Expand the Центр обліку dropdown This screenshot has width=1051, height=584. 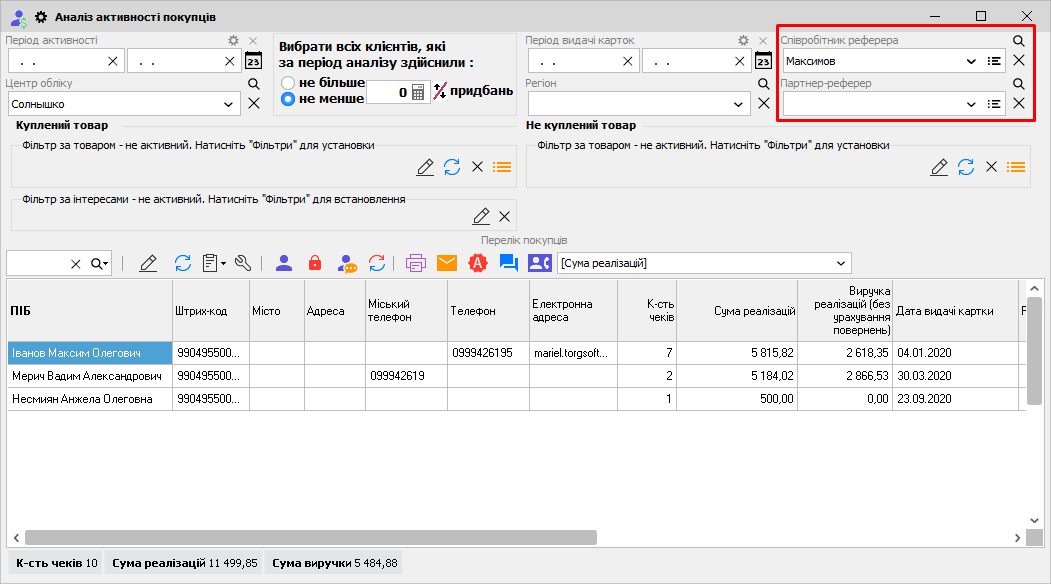tap(231, 103)
